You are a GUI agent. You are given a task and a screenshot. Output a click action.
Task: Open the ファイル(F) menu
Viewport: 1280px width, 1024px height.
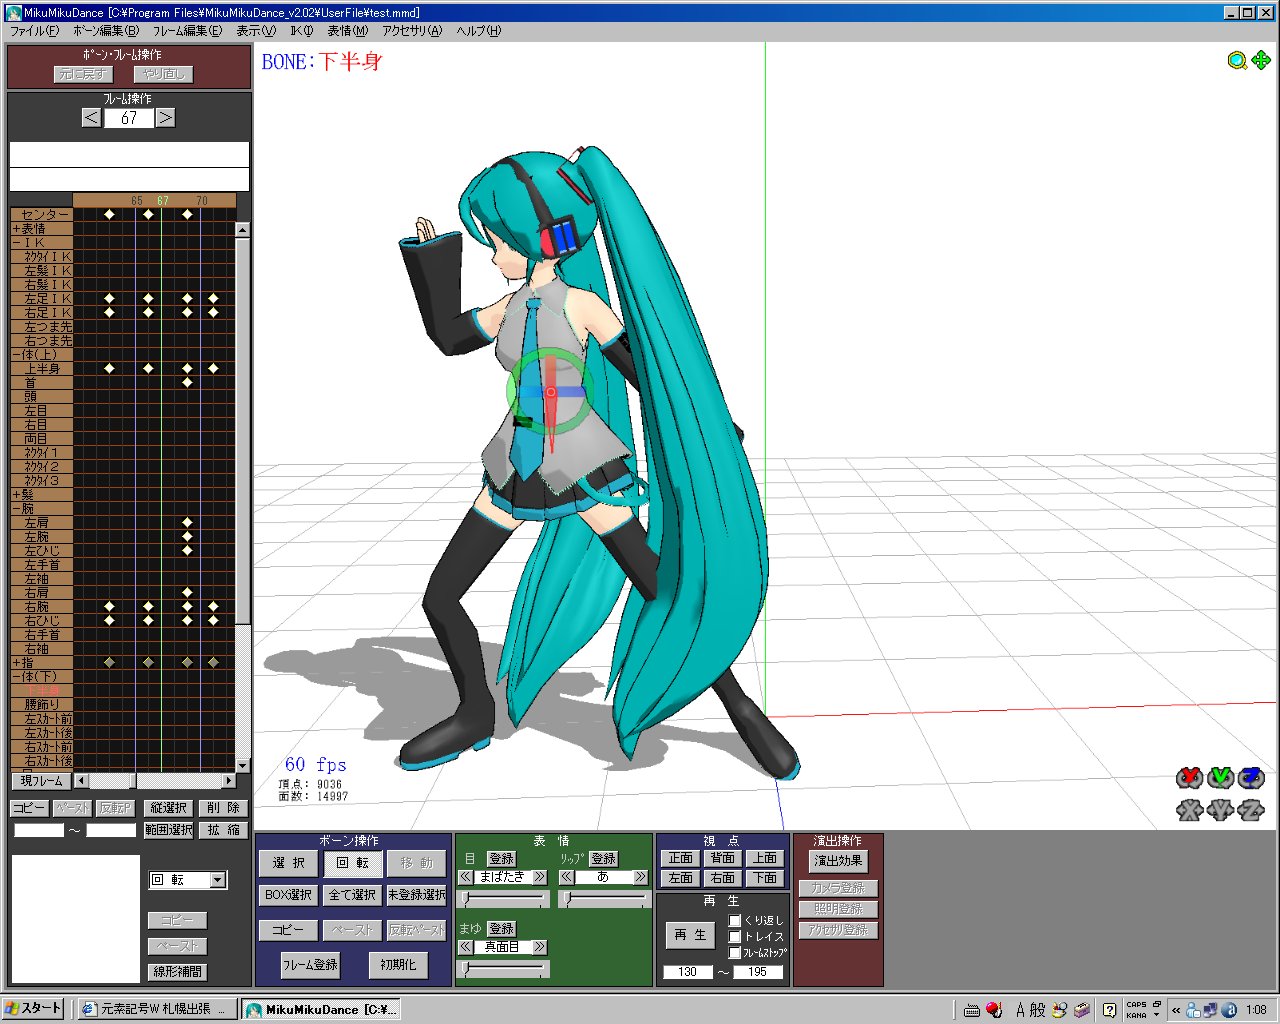click(x=35, y=31)
